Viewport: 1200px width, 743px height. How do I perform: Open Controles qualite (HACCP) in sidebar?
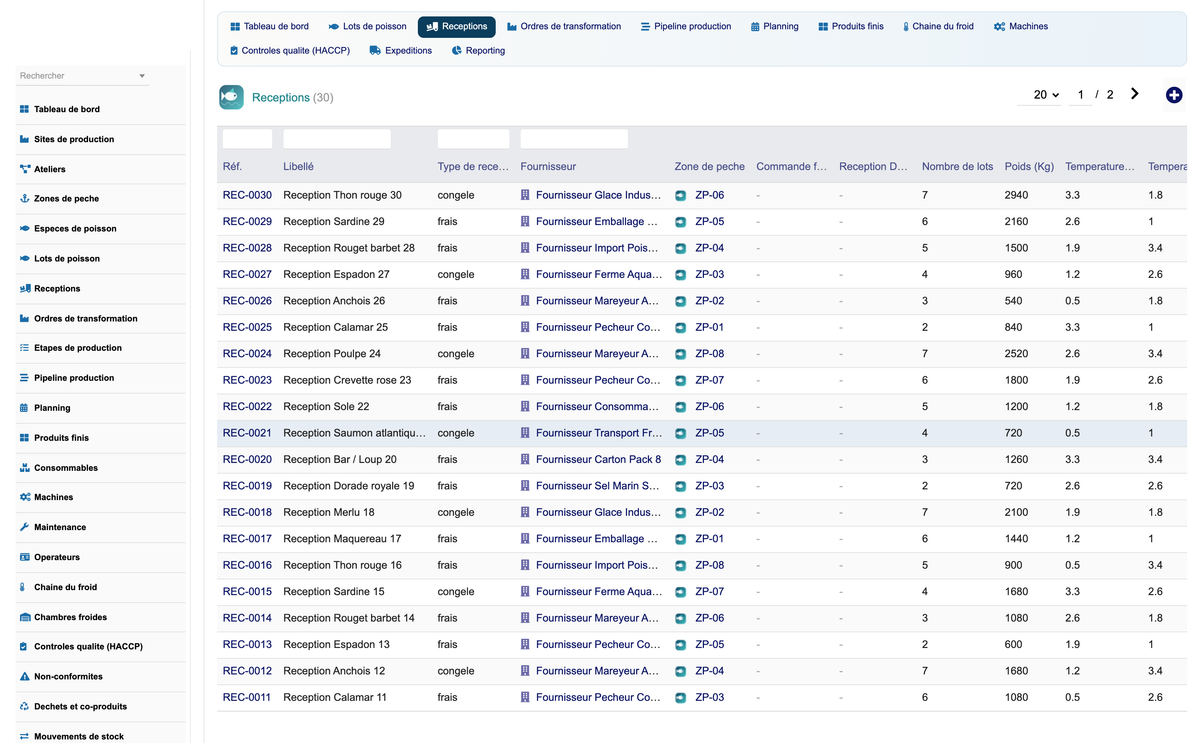[x=88, y=647]
